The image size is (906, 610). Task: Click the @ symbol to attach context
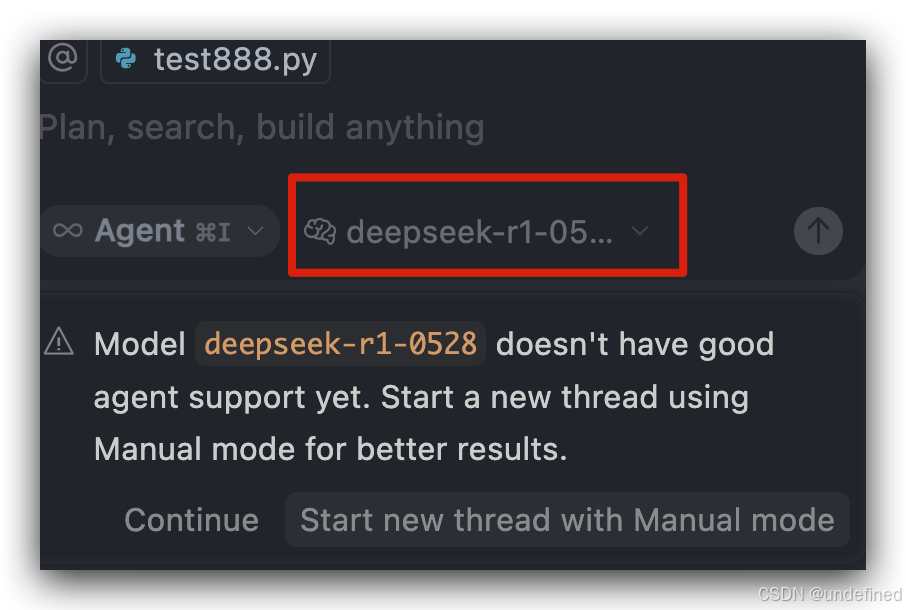click(63, 59)
